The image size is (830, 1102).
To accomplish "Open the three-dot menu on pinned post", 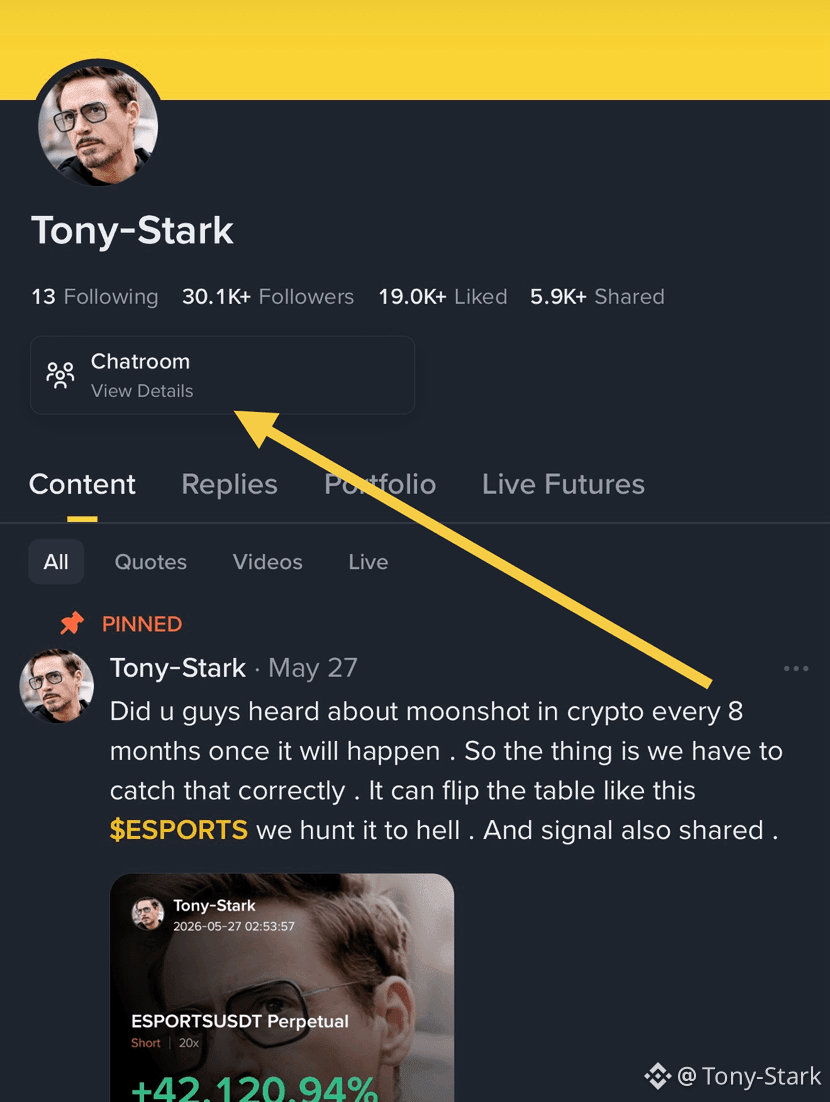I will (796, 668).
